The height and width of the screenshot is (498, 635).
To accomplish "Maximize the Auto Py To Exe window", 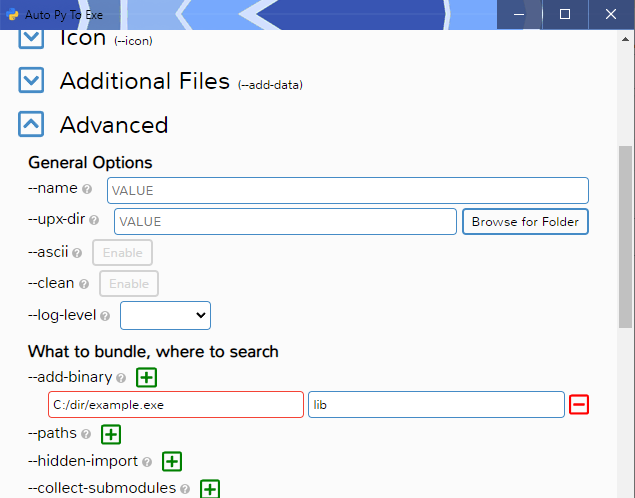I will coord(565,15).
